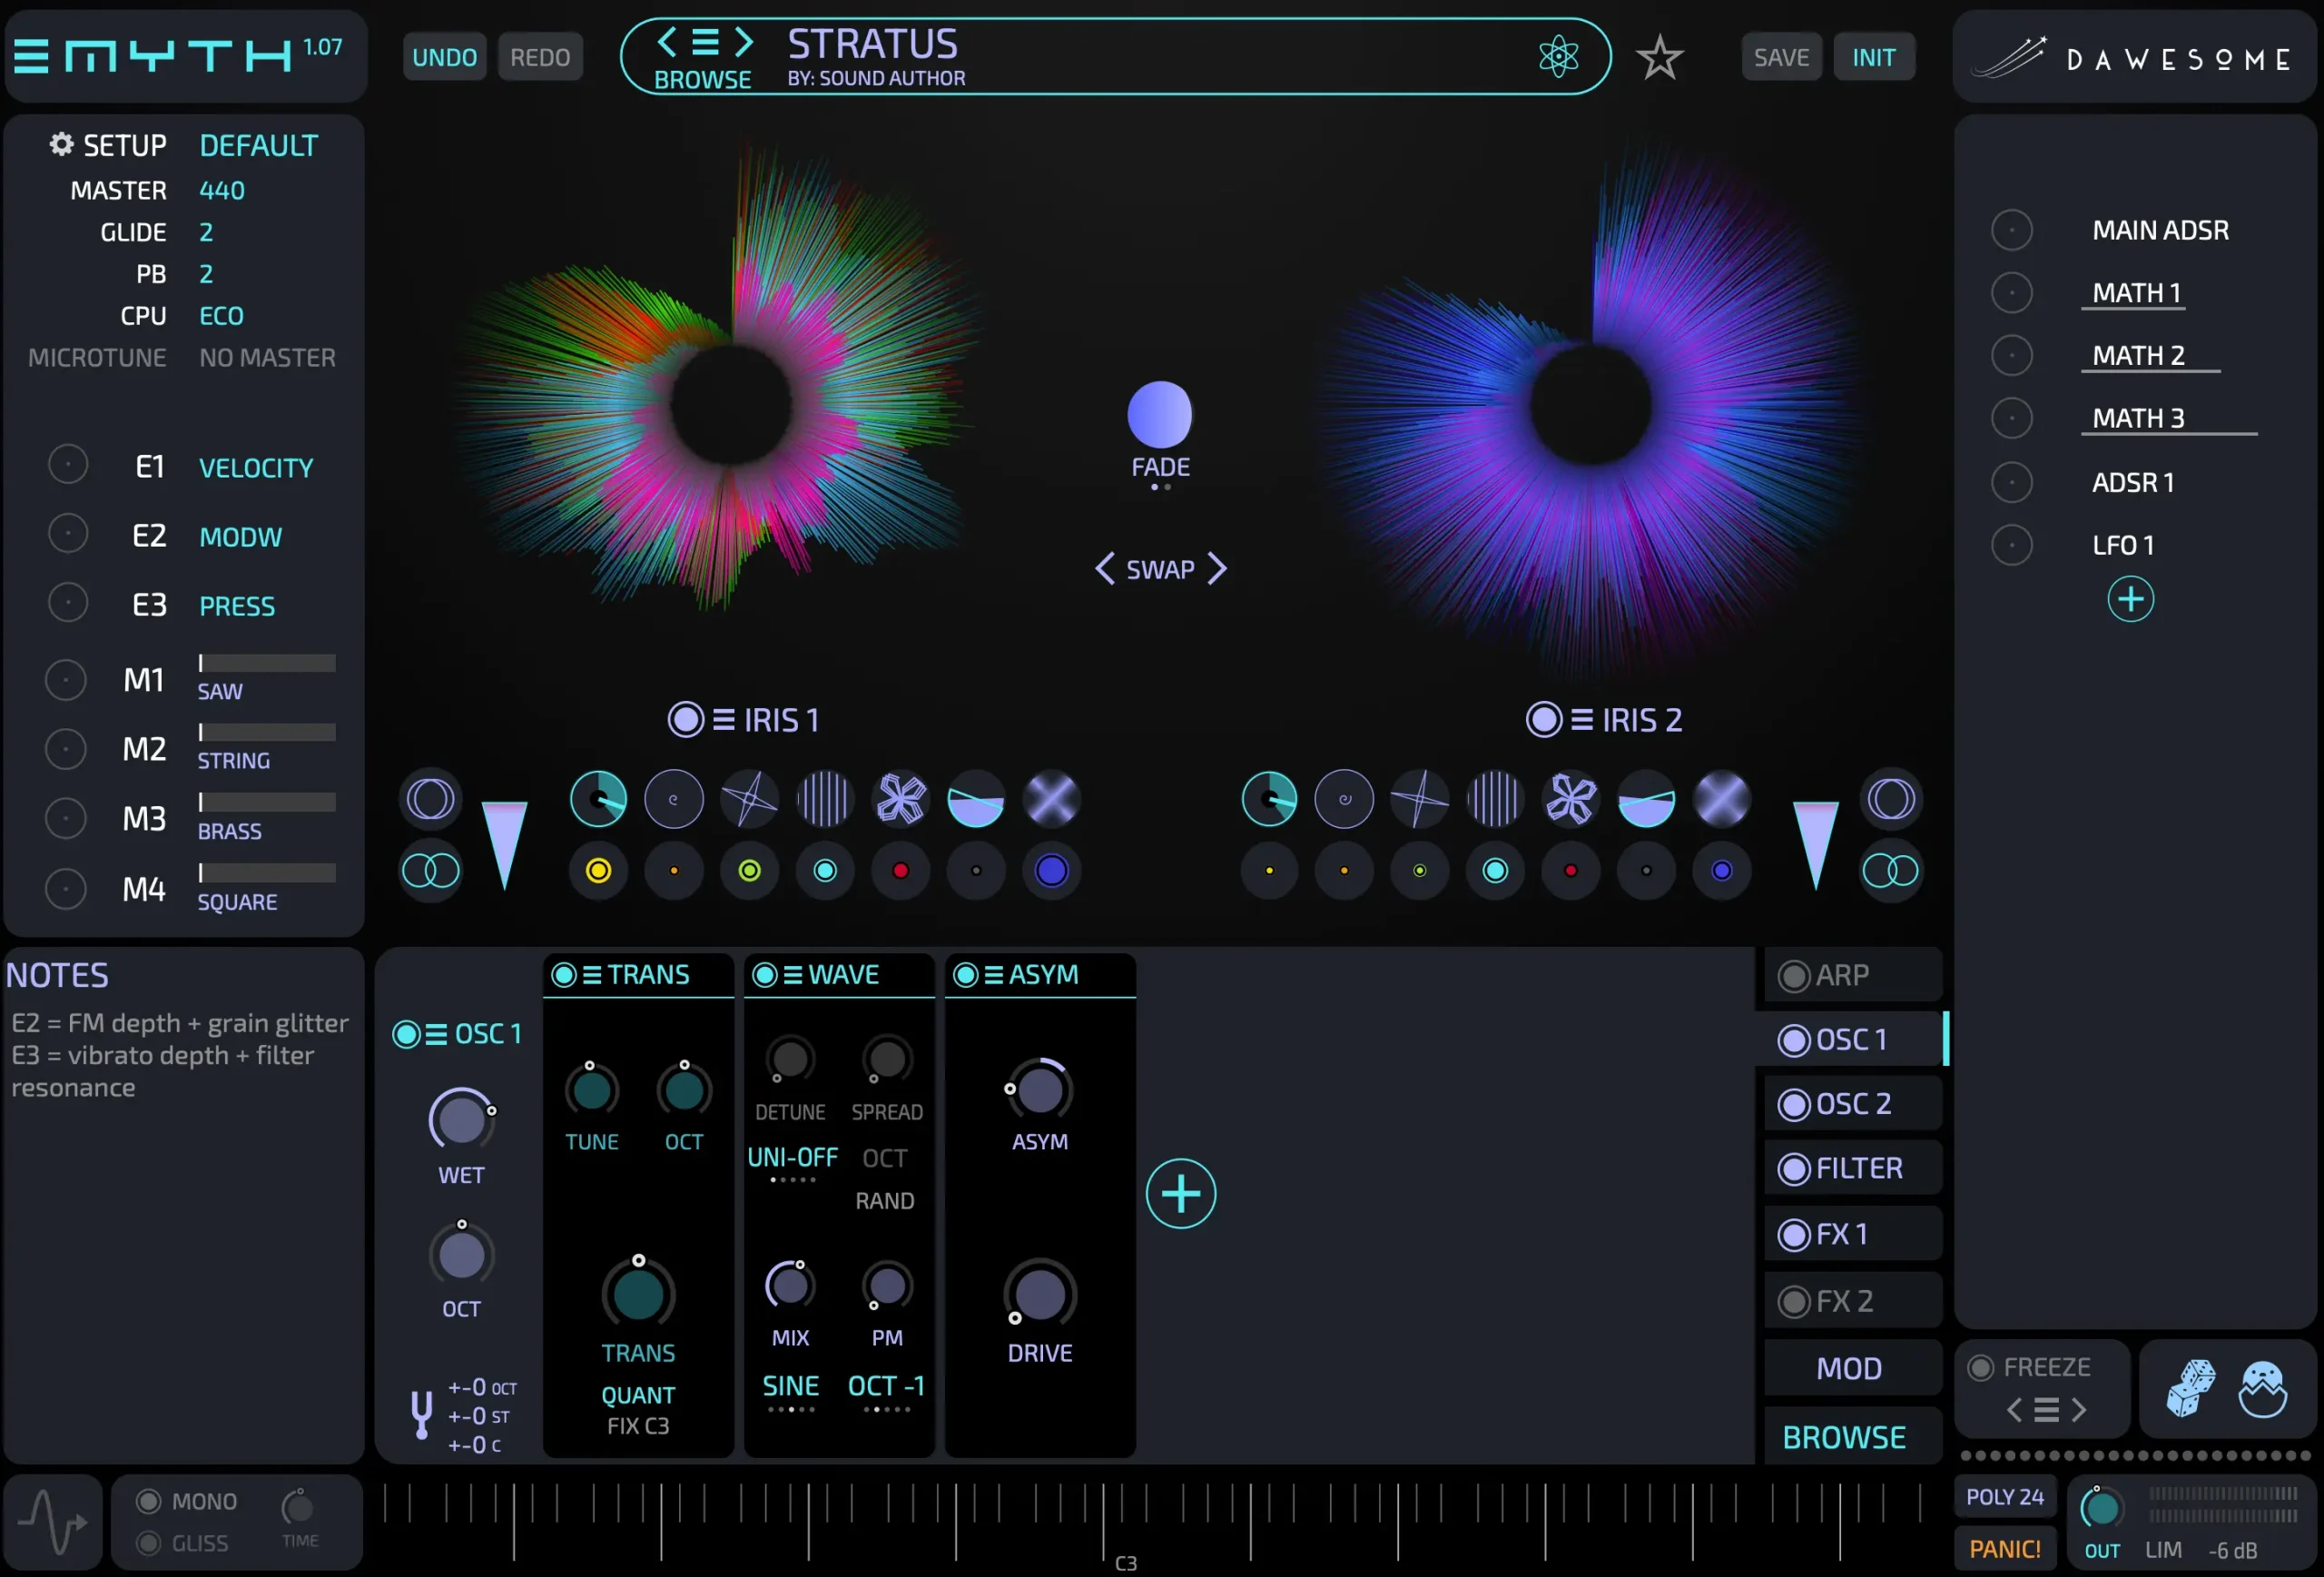Select the OSC 1 tab
This screenshot has width=2324, height=1577.
1852,1039
